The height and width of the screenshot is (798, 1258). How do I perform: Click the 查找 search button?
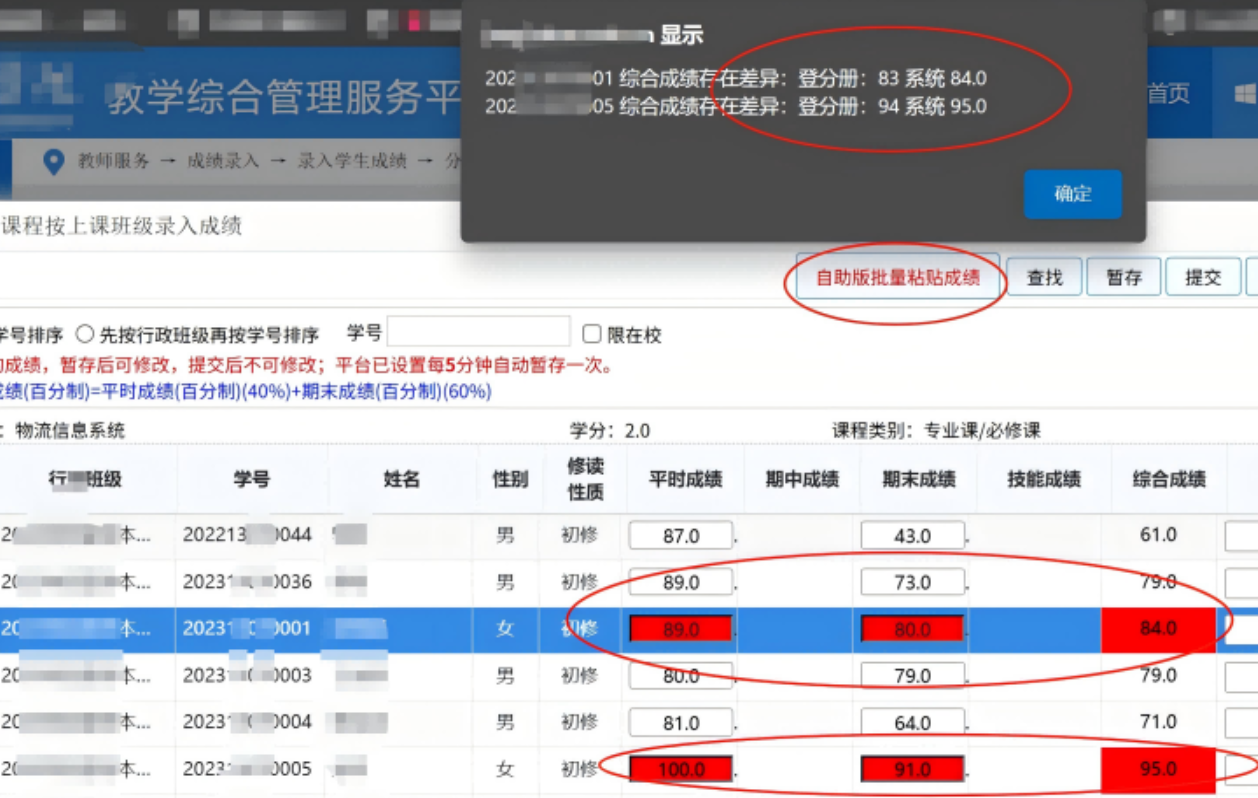[1044, 278]
